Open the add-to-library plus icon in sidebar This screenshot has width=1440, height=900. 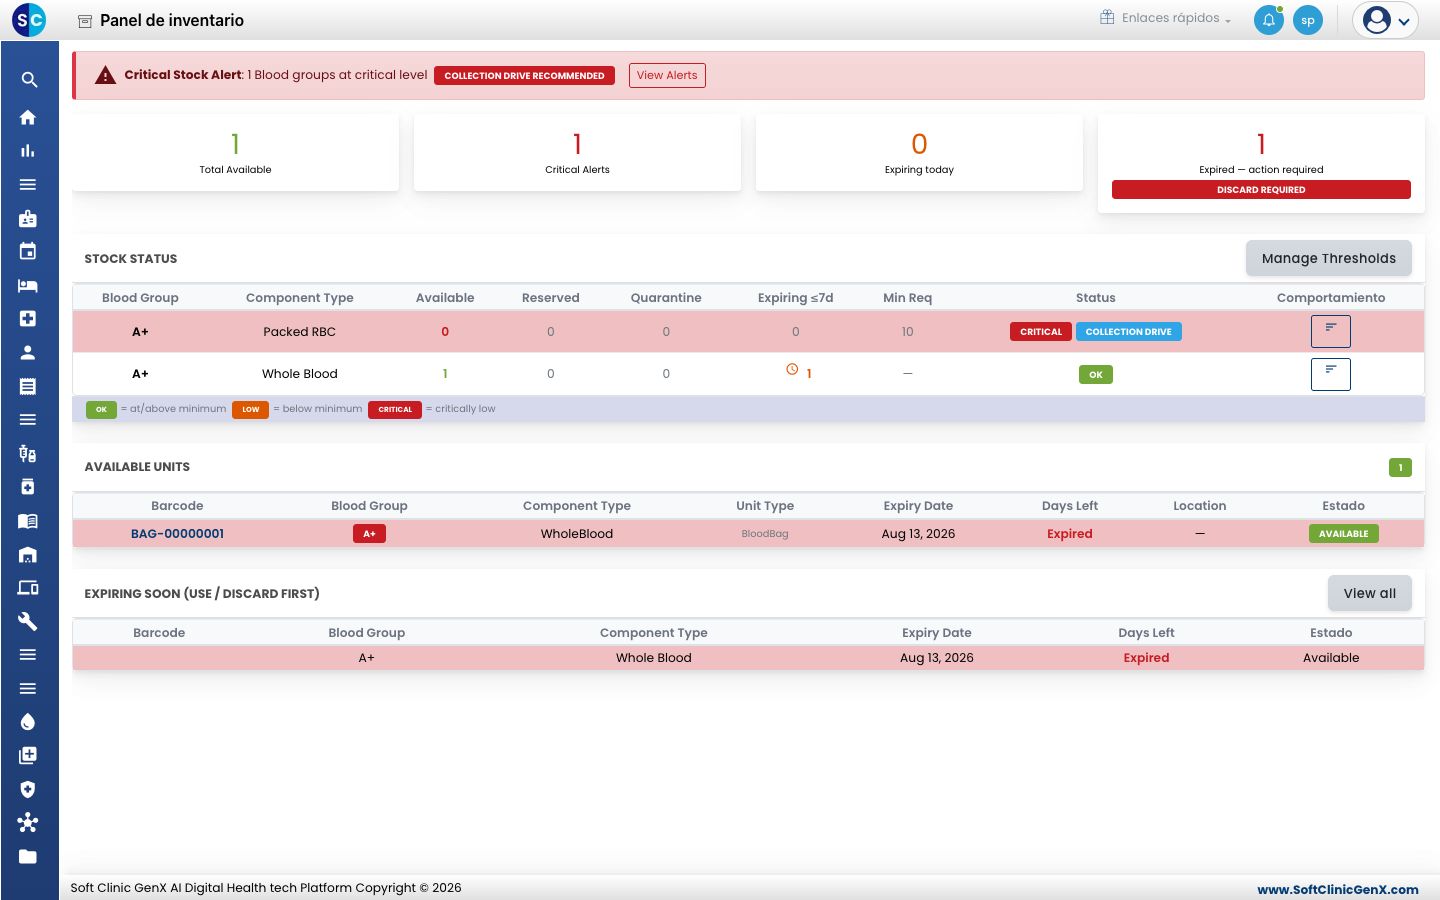(28, 755)
